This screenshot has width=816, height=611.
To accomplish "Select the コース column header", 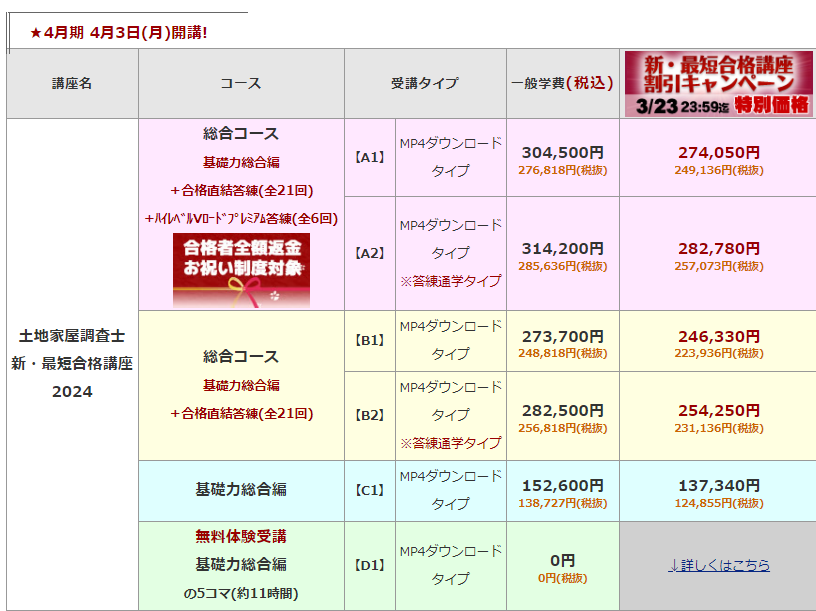I will tap(241, 83).
